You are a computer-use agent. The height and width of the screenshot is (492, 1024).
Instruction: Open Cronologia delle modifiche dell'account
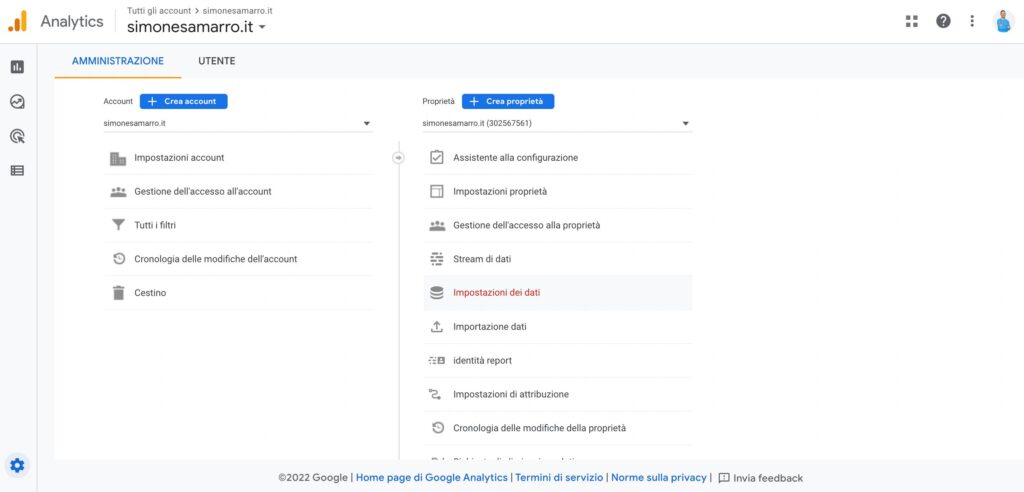point(238,259)
